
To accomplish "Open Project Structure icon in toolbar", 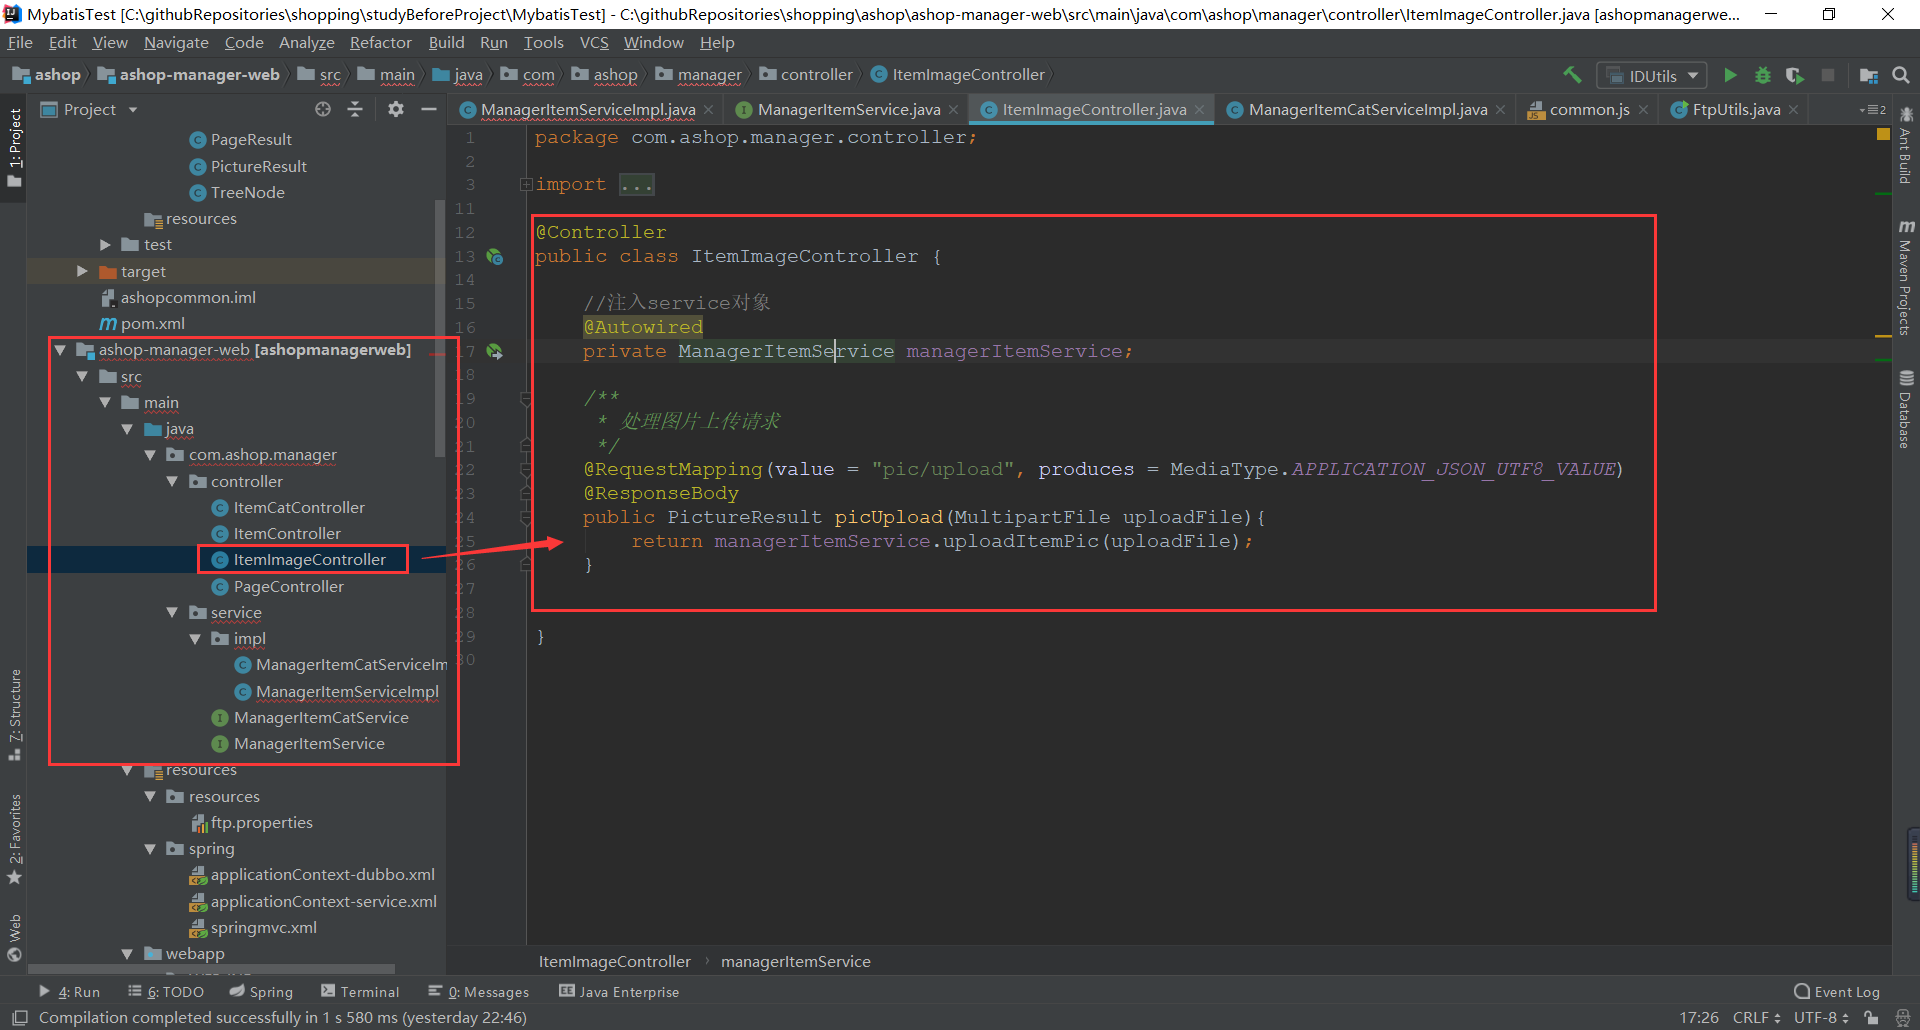I will (x=1868, y=75).
